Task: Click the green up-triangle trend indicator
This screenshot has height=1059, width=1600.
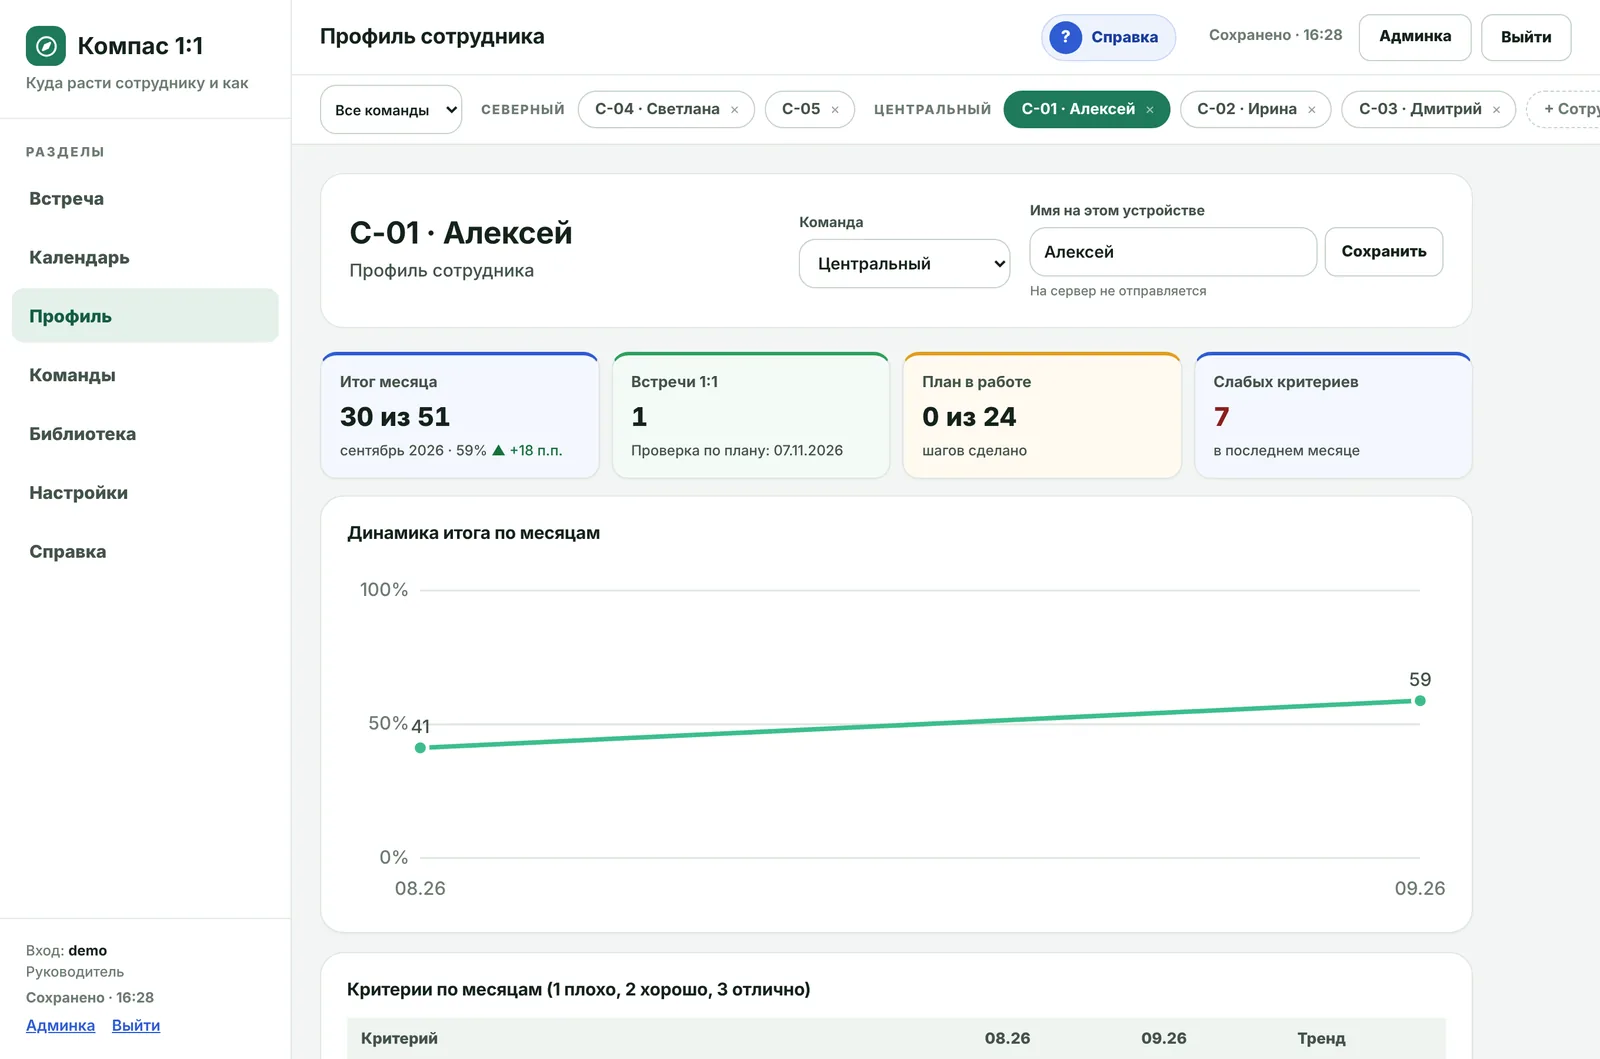Action: pyautogui.click(x=498, y=450)
